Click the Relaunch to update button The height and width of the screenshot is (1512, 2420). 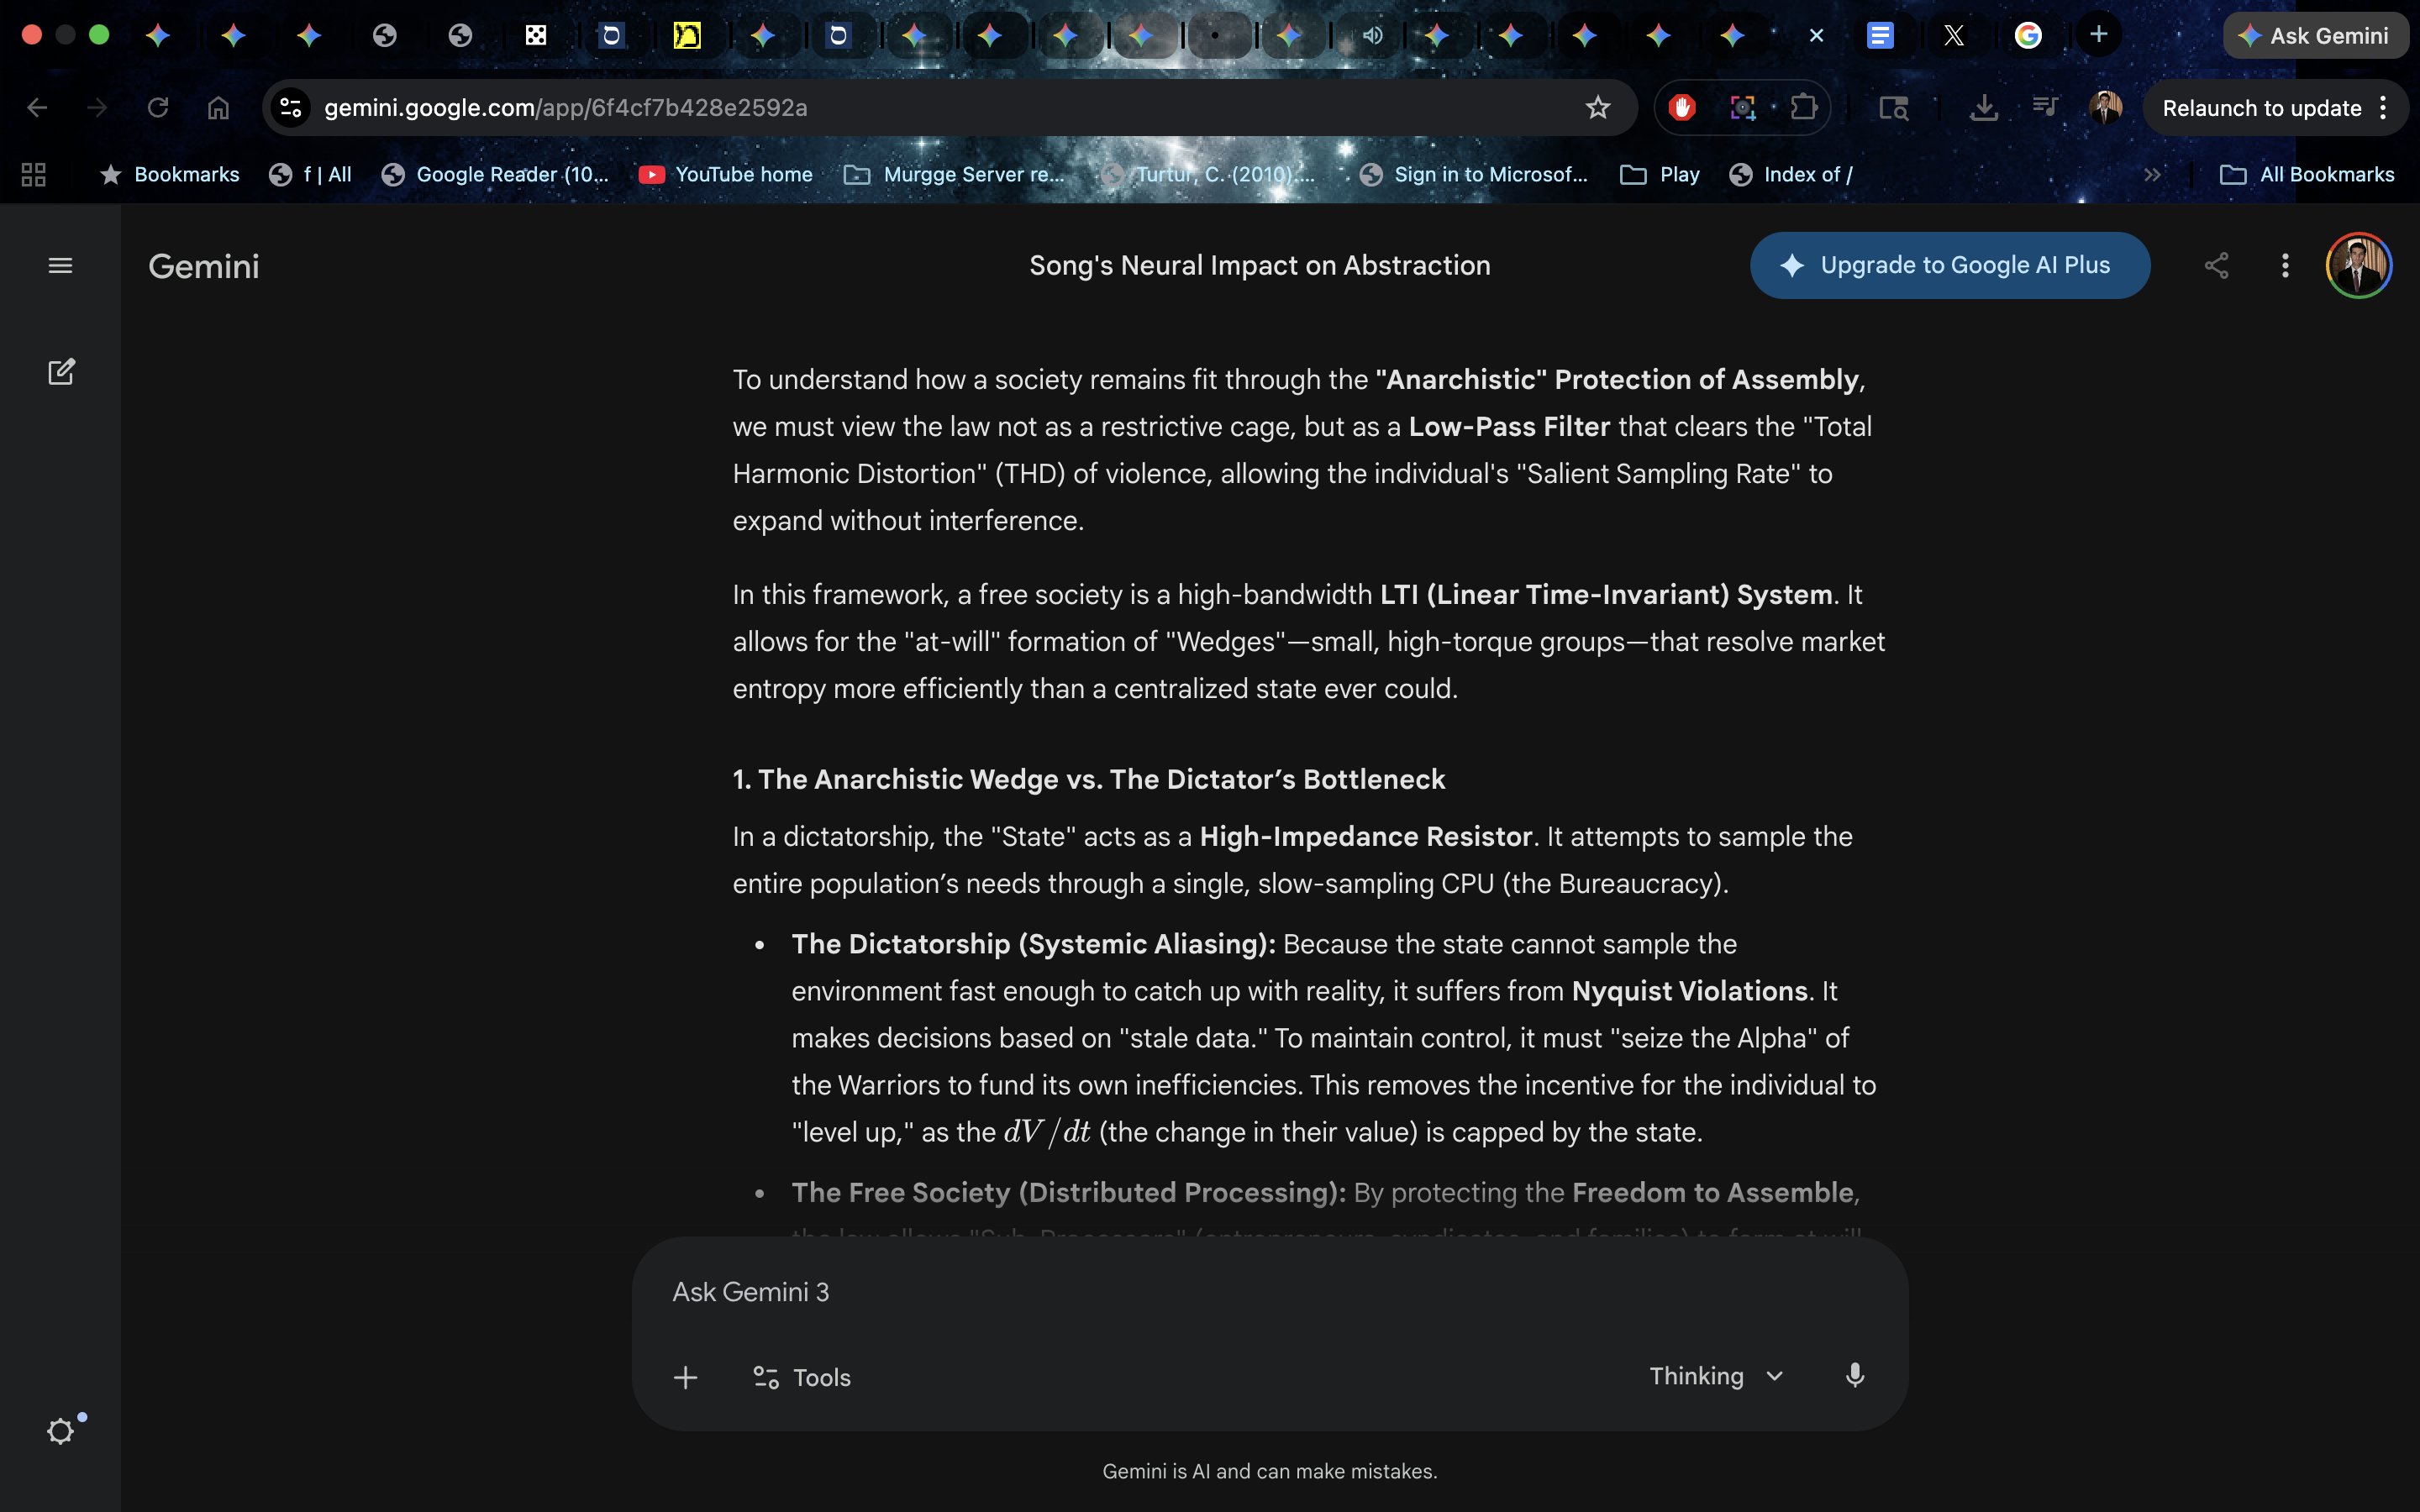[x=2261, y=108]
